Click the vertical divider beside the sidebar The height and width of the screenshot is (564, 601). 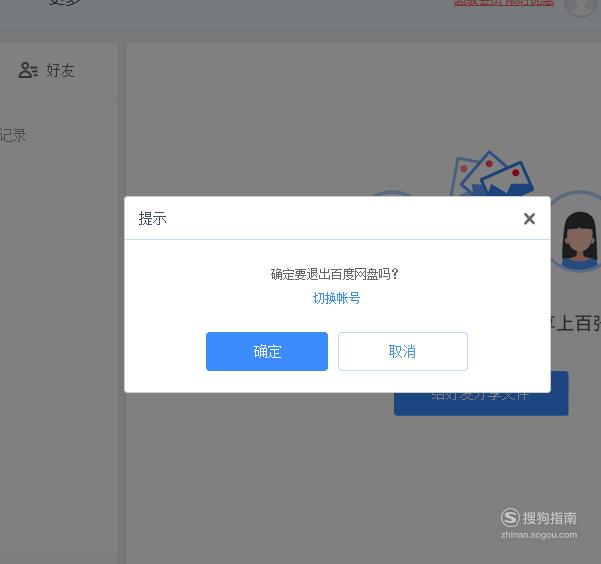[122, 303]
